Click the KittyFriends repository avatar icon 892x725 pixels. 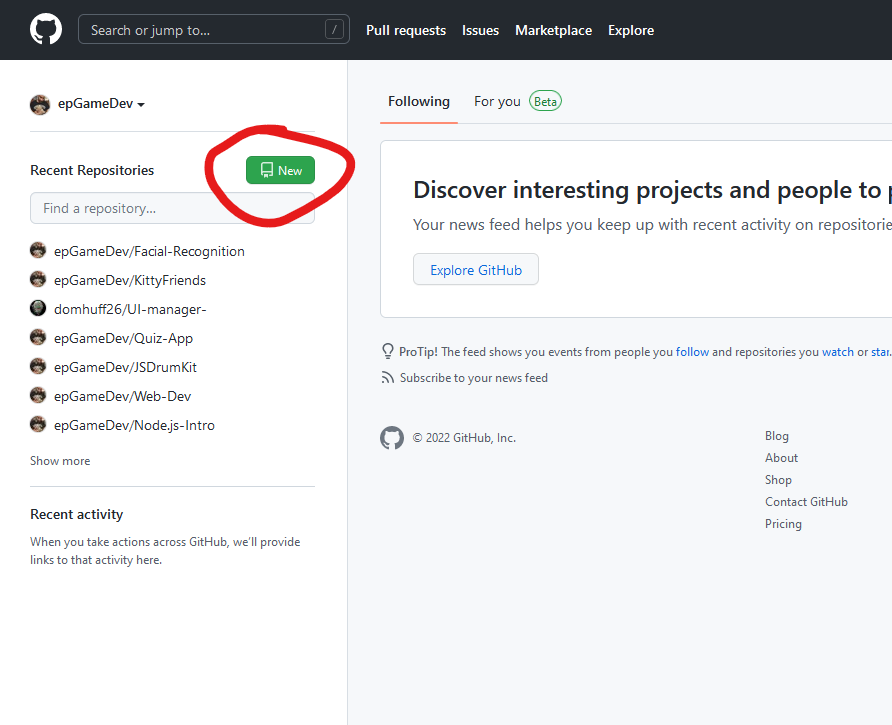[x=37, y=280]
